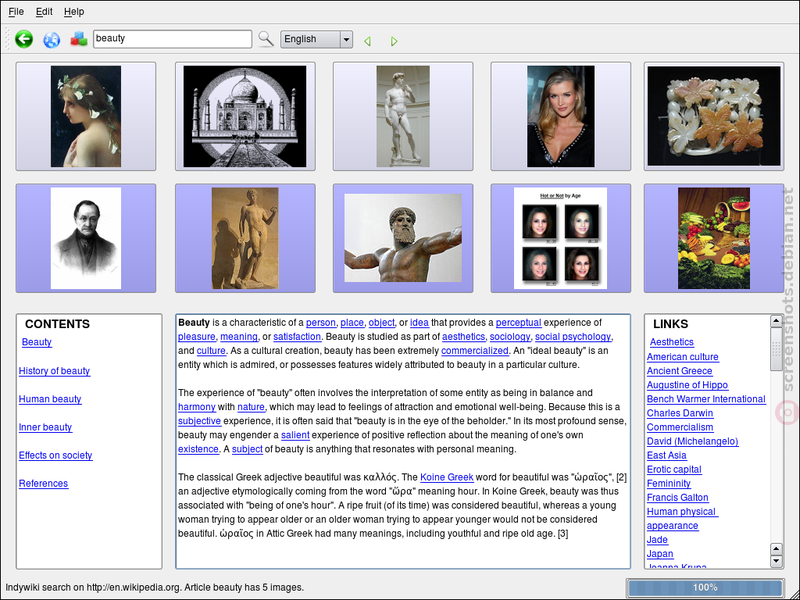Open the David (Michelangelo) link

pyautogui.click(x=692, y=441)
